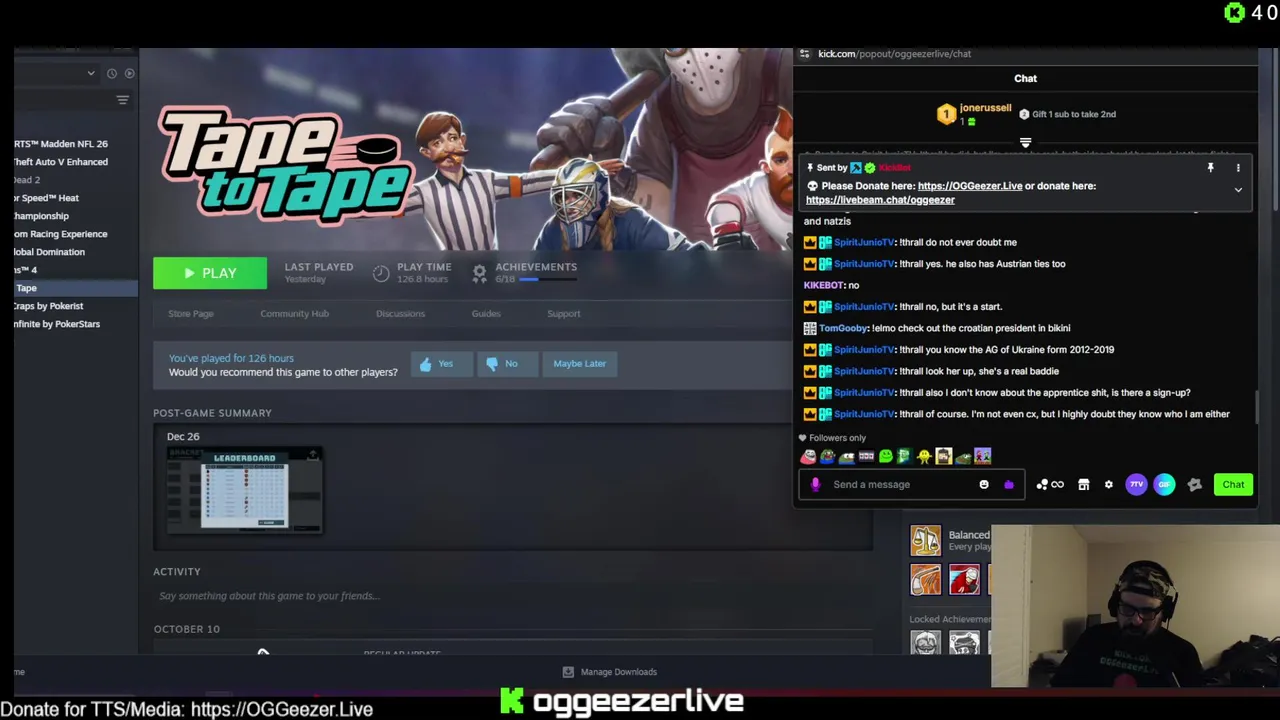Click the Play Time clock icon

pyautogui.click(x=381, y=273)
